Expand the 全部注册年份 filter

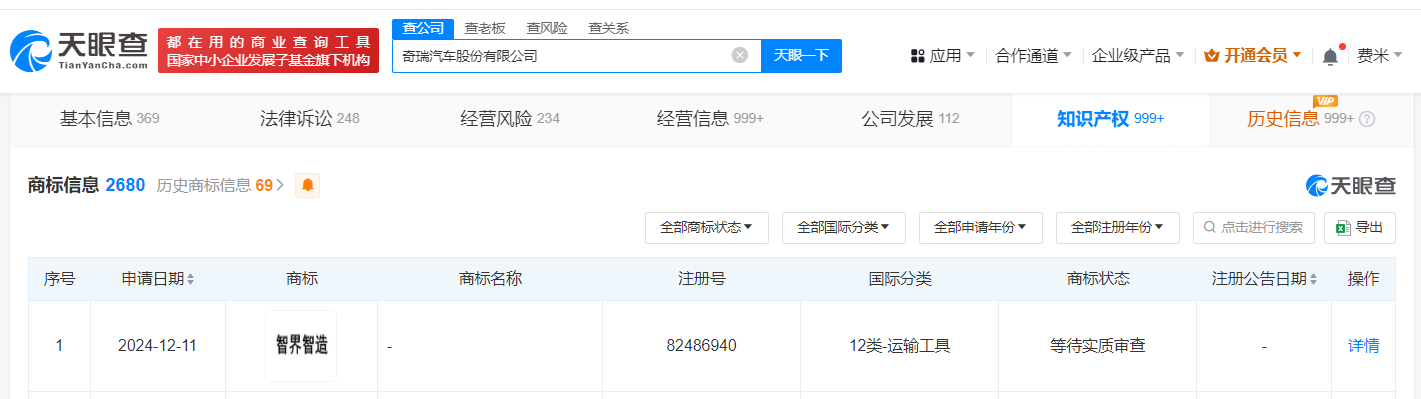pyautogui.click(x=1117, y=228)
